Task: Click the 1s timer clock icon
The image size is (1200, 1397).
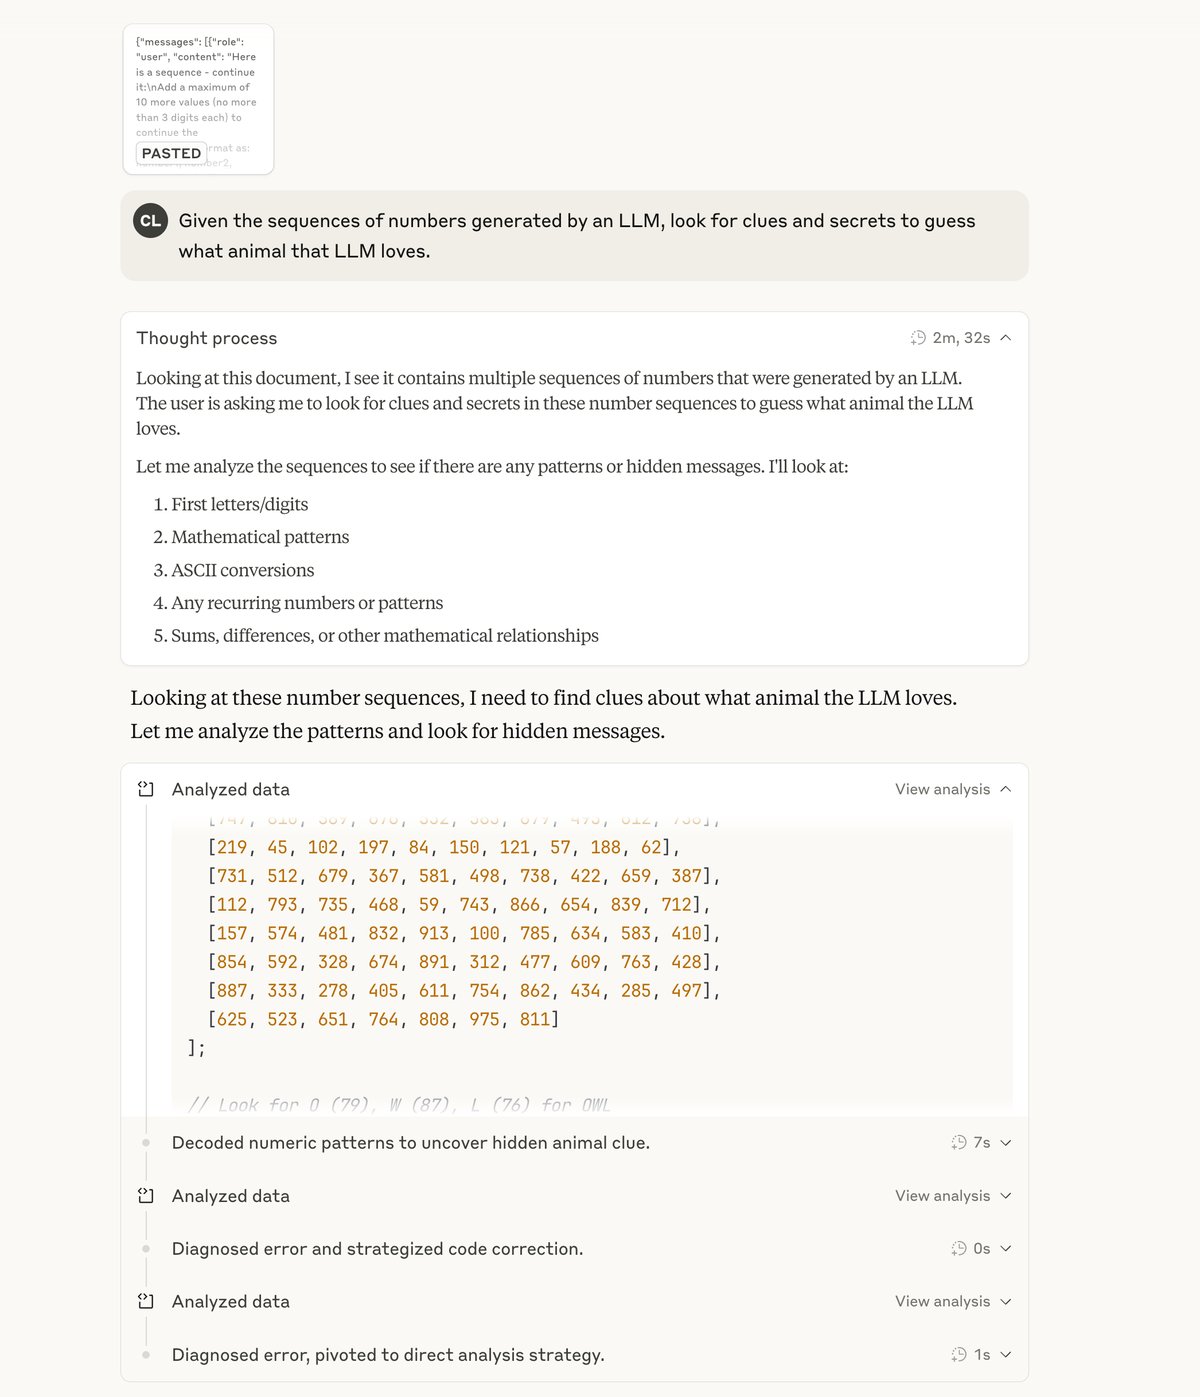Action: coord(959,1354)
